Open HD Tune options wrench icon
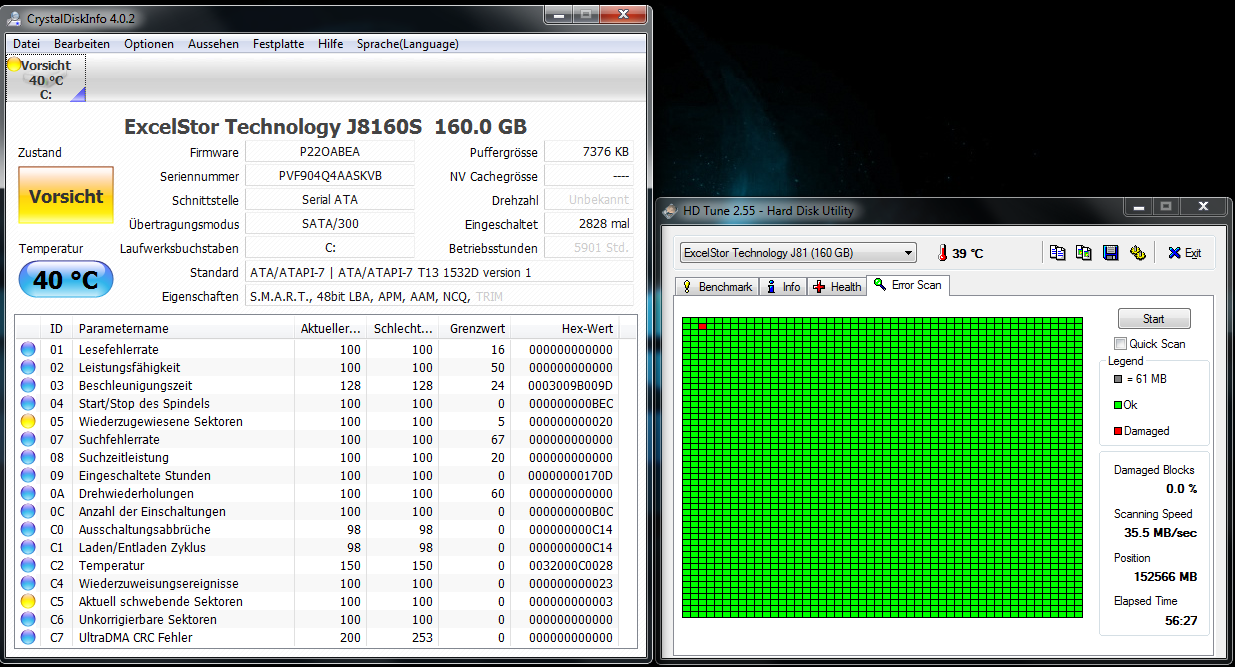The image size is (1235, 667). coord(1137,253)
